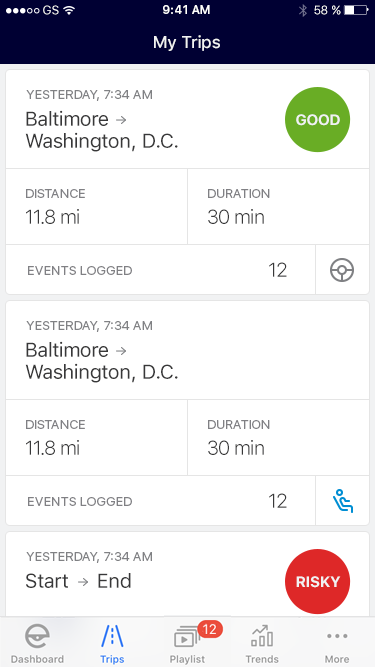Tap the battery indicator in status bar
Viewport: 375px width, 667px height.
(x=356, y=11)
